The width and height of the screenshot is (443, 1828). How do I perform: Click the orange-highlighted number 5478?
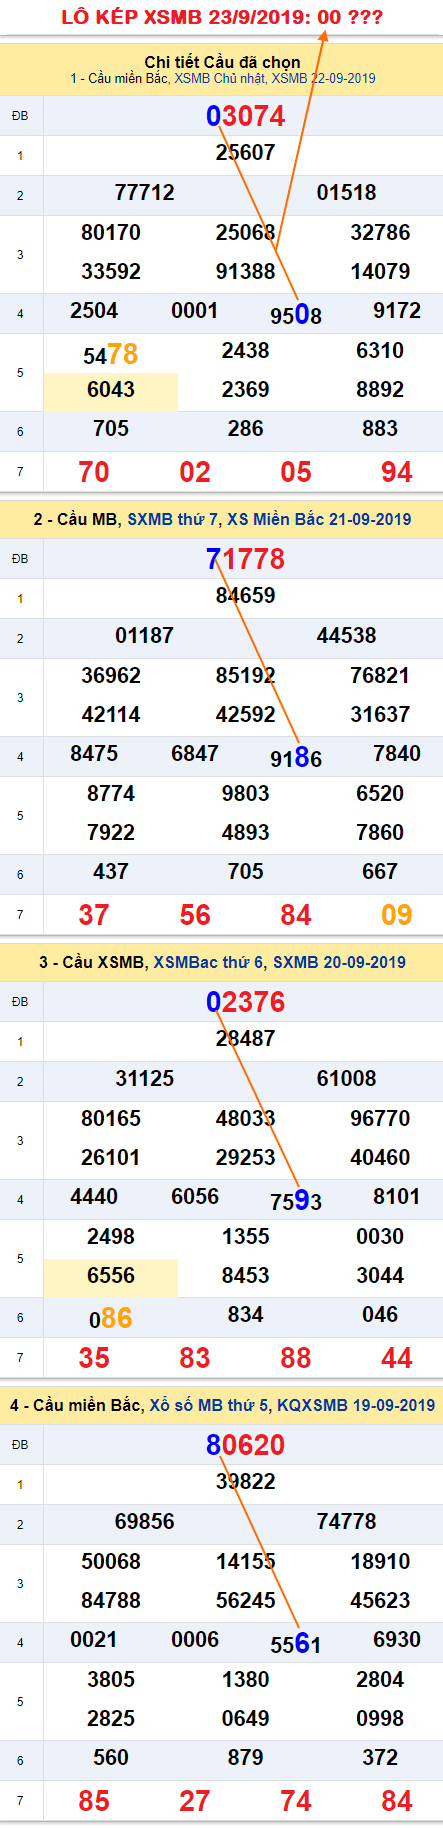pyautogui.click(x=111, y=355)
